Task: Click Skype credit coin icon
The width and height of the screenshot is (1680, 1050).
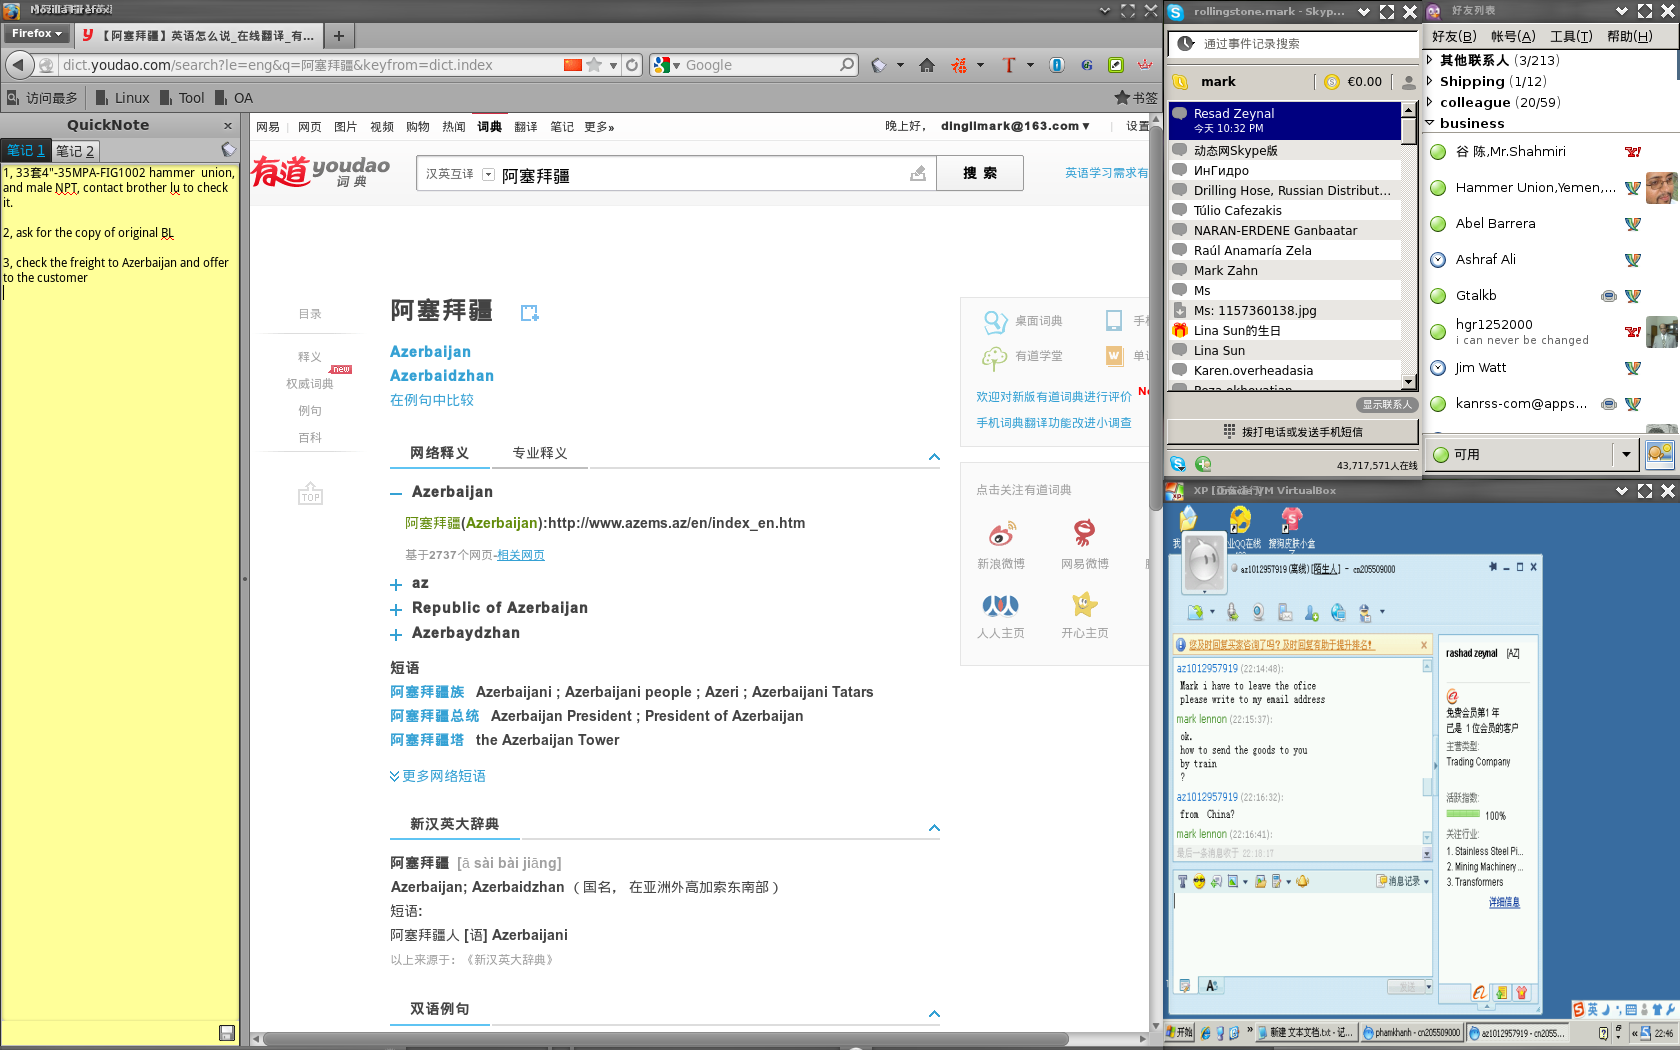Action: coord(1332,82)
